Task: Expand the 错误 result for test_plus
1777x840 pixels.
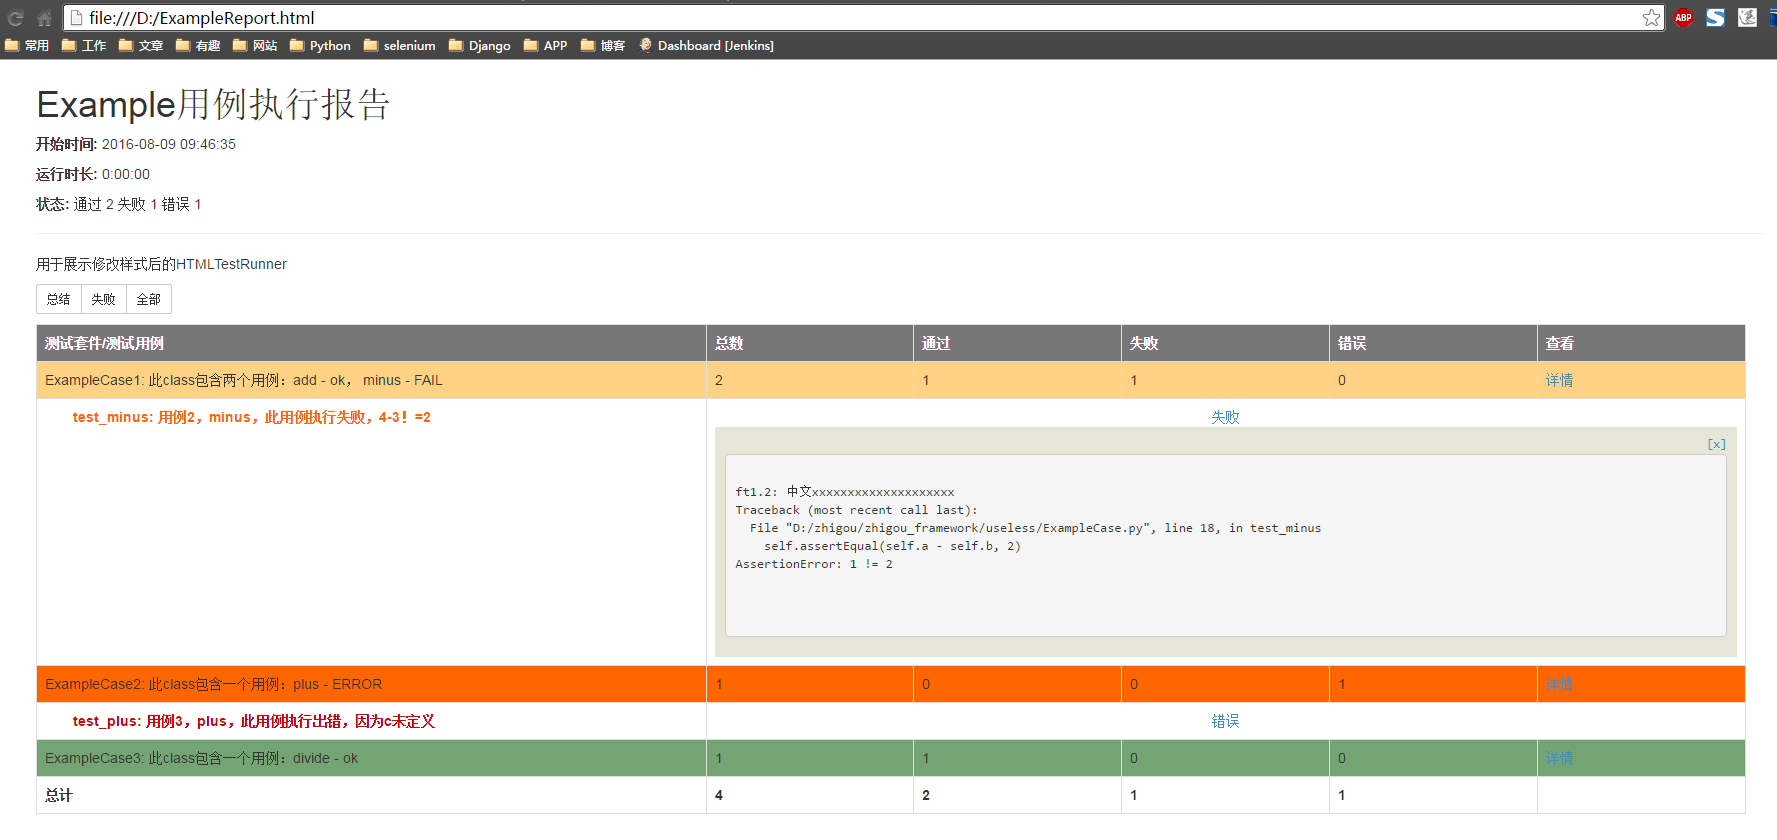Action: click(x=1225, y=721)
